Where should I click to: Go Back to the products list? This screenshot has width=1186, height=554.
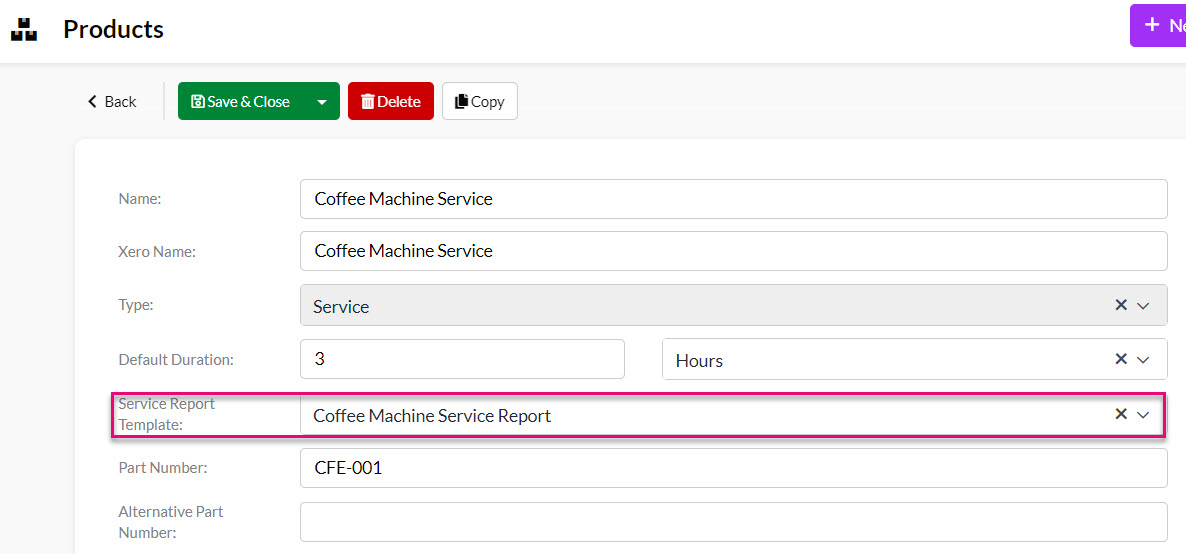[112, 101]
